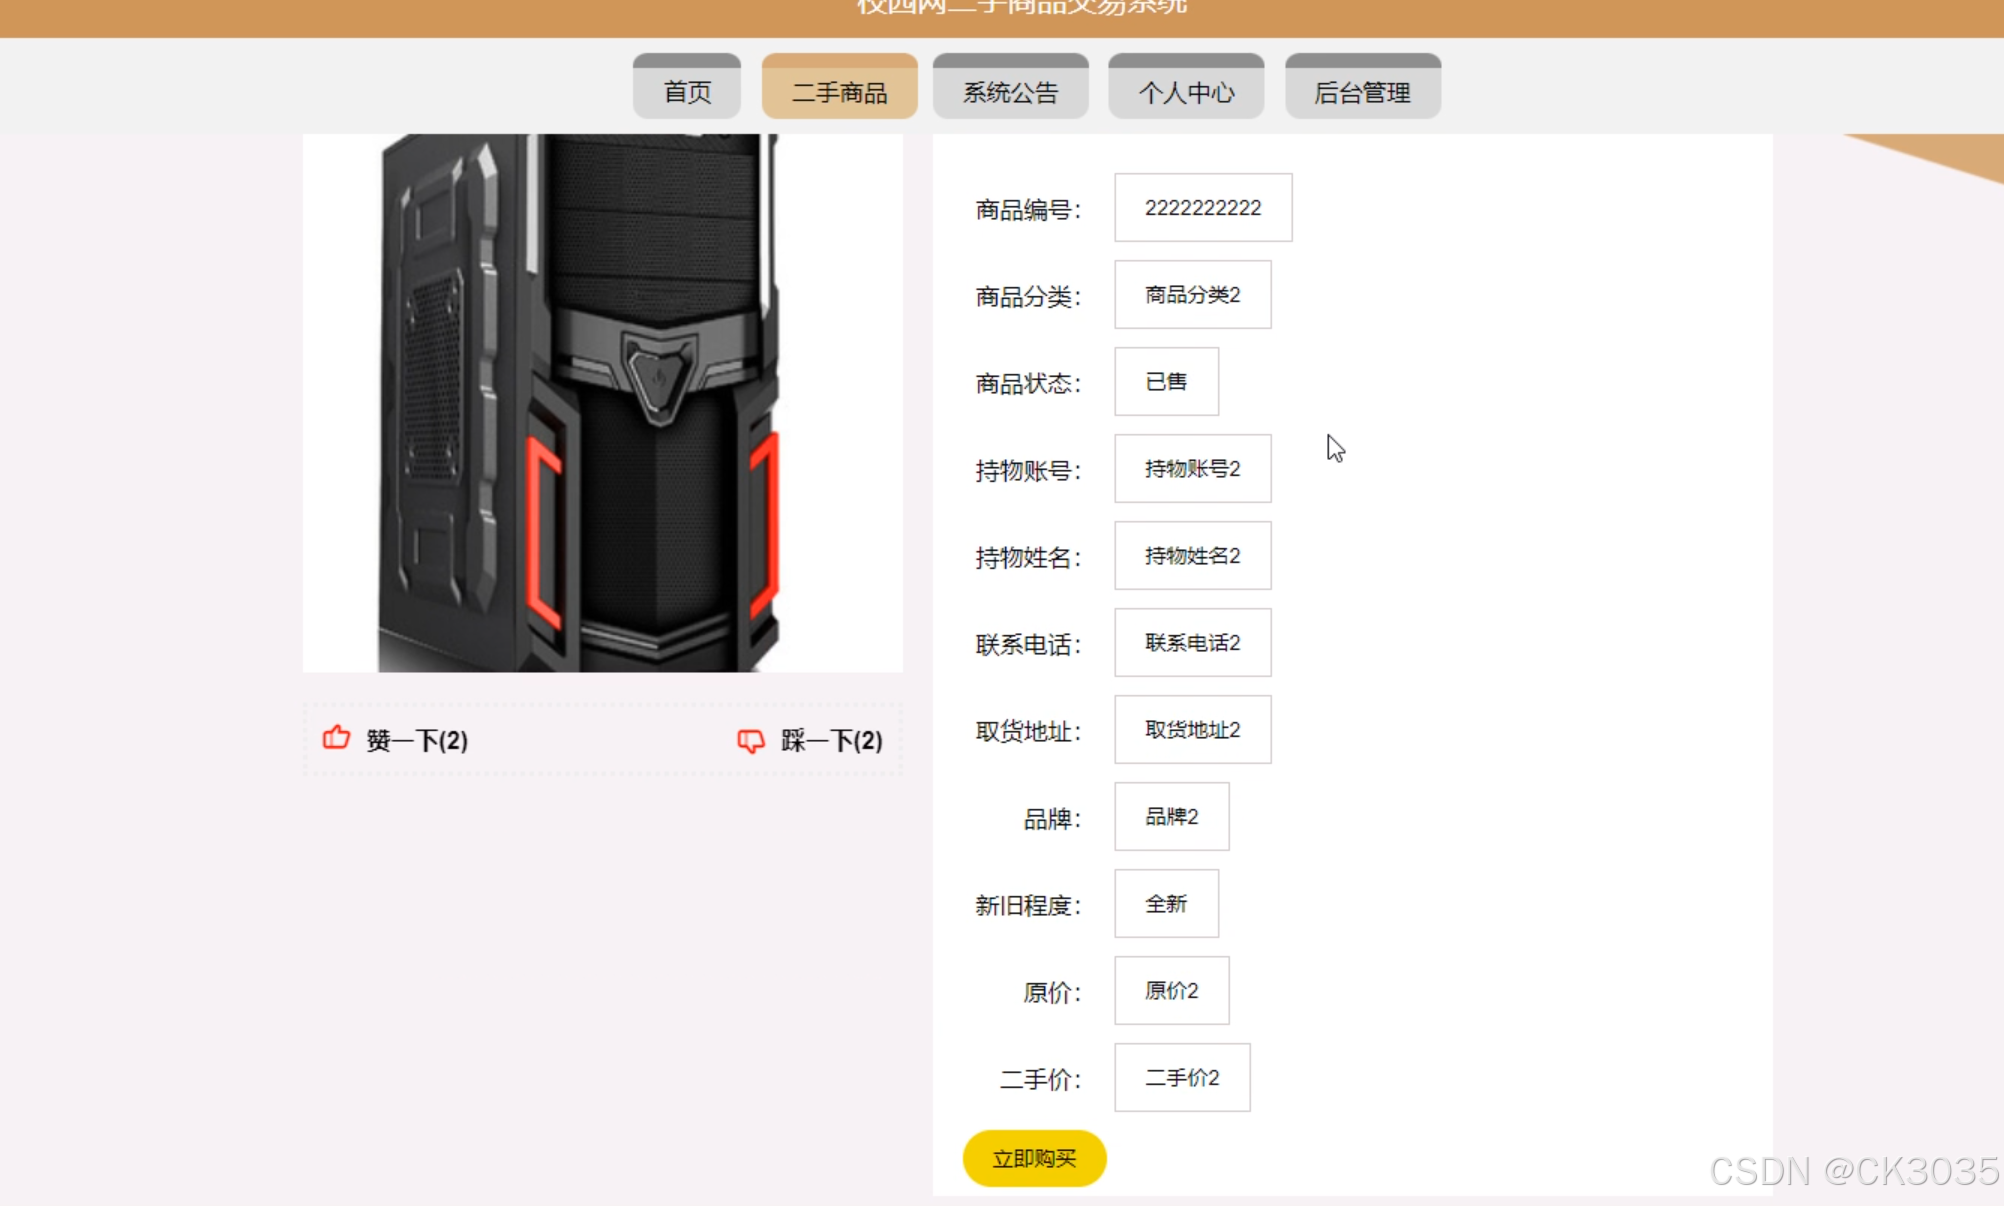2004x1206 pixels.
Task: Click the 联系电话2 phone field
Action: point(1192,643)
